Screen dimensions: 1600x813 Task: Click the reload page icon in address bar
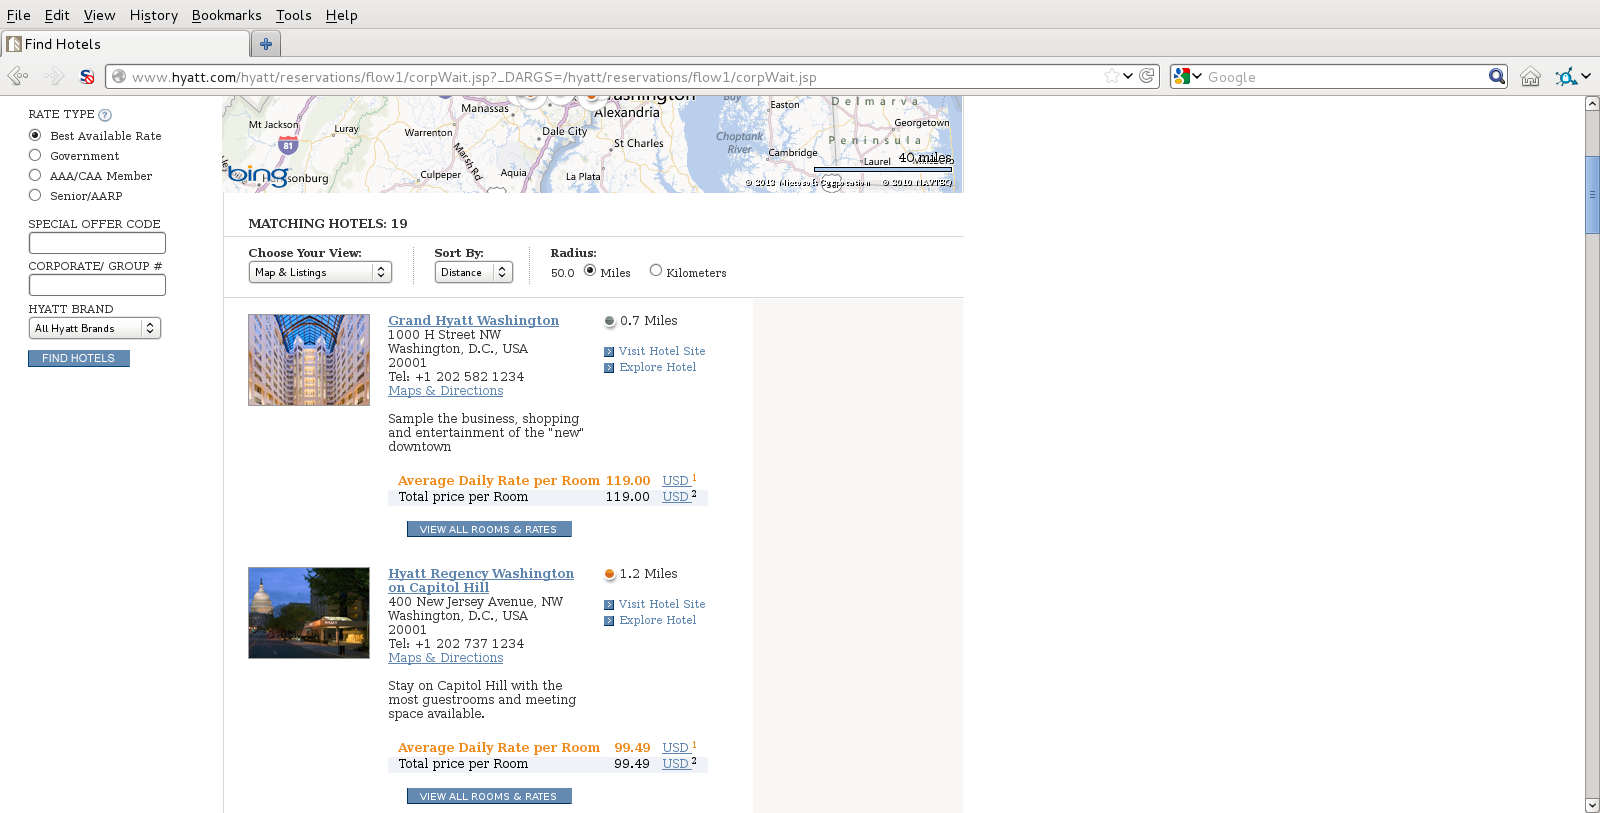(1147, 76)
